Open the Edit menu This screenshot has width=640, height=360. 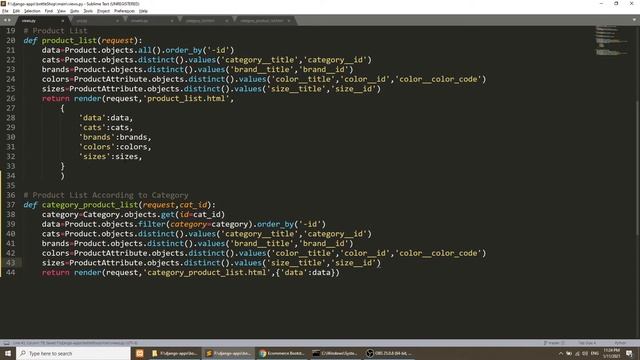[16, 11]
